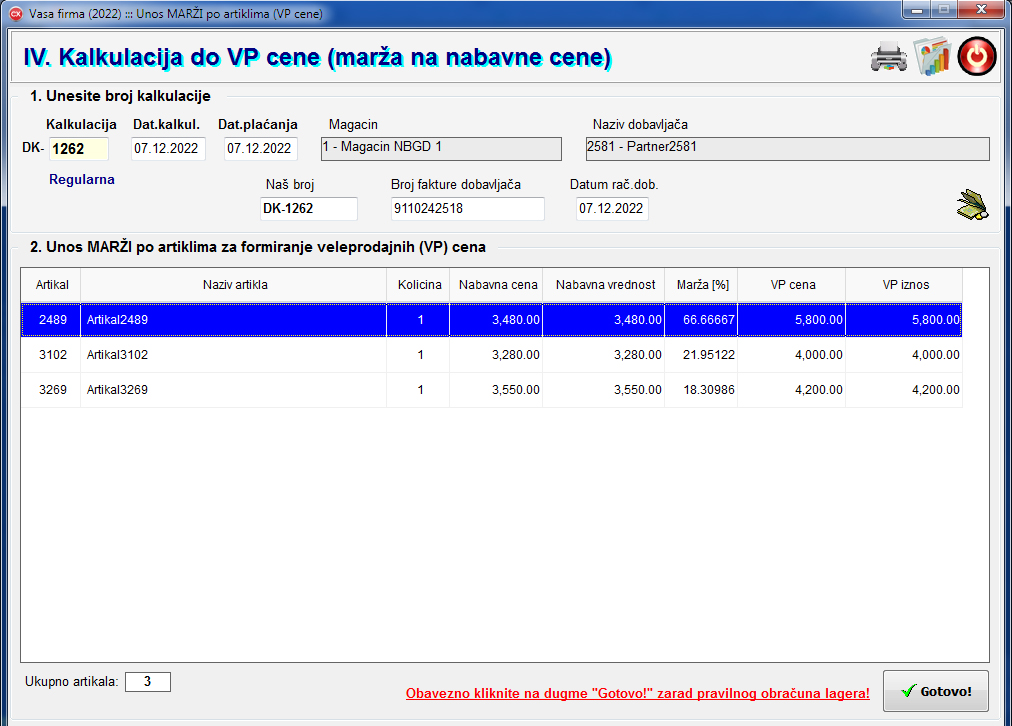Click Nabavna cena cell 3,280.00

pos(497,354)
